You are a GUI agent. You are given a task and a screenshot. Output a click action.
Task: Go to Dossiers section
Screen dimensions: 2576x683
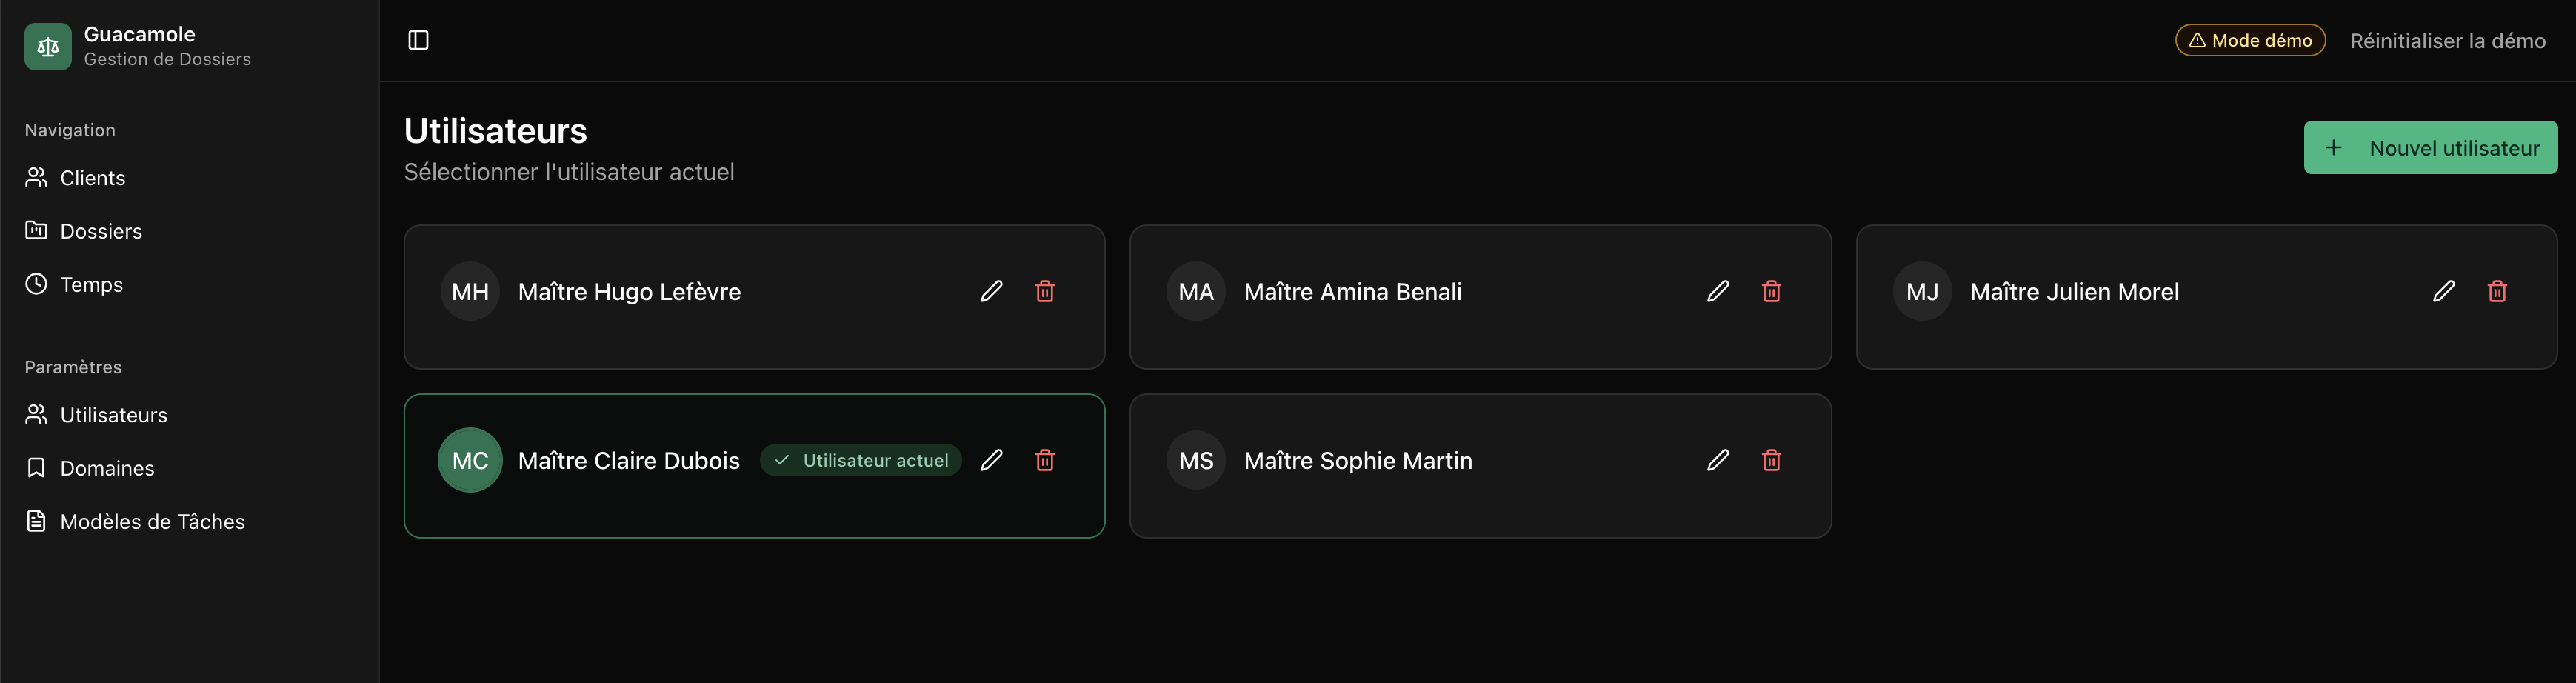100,231
